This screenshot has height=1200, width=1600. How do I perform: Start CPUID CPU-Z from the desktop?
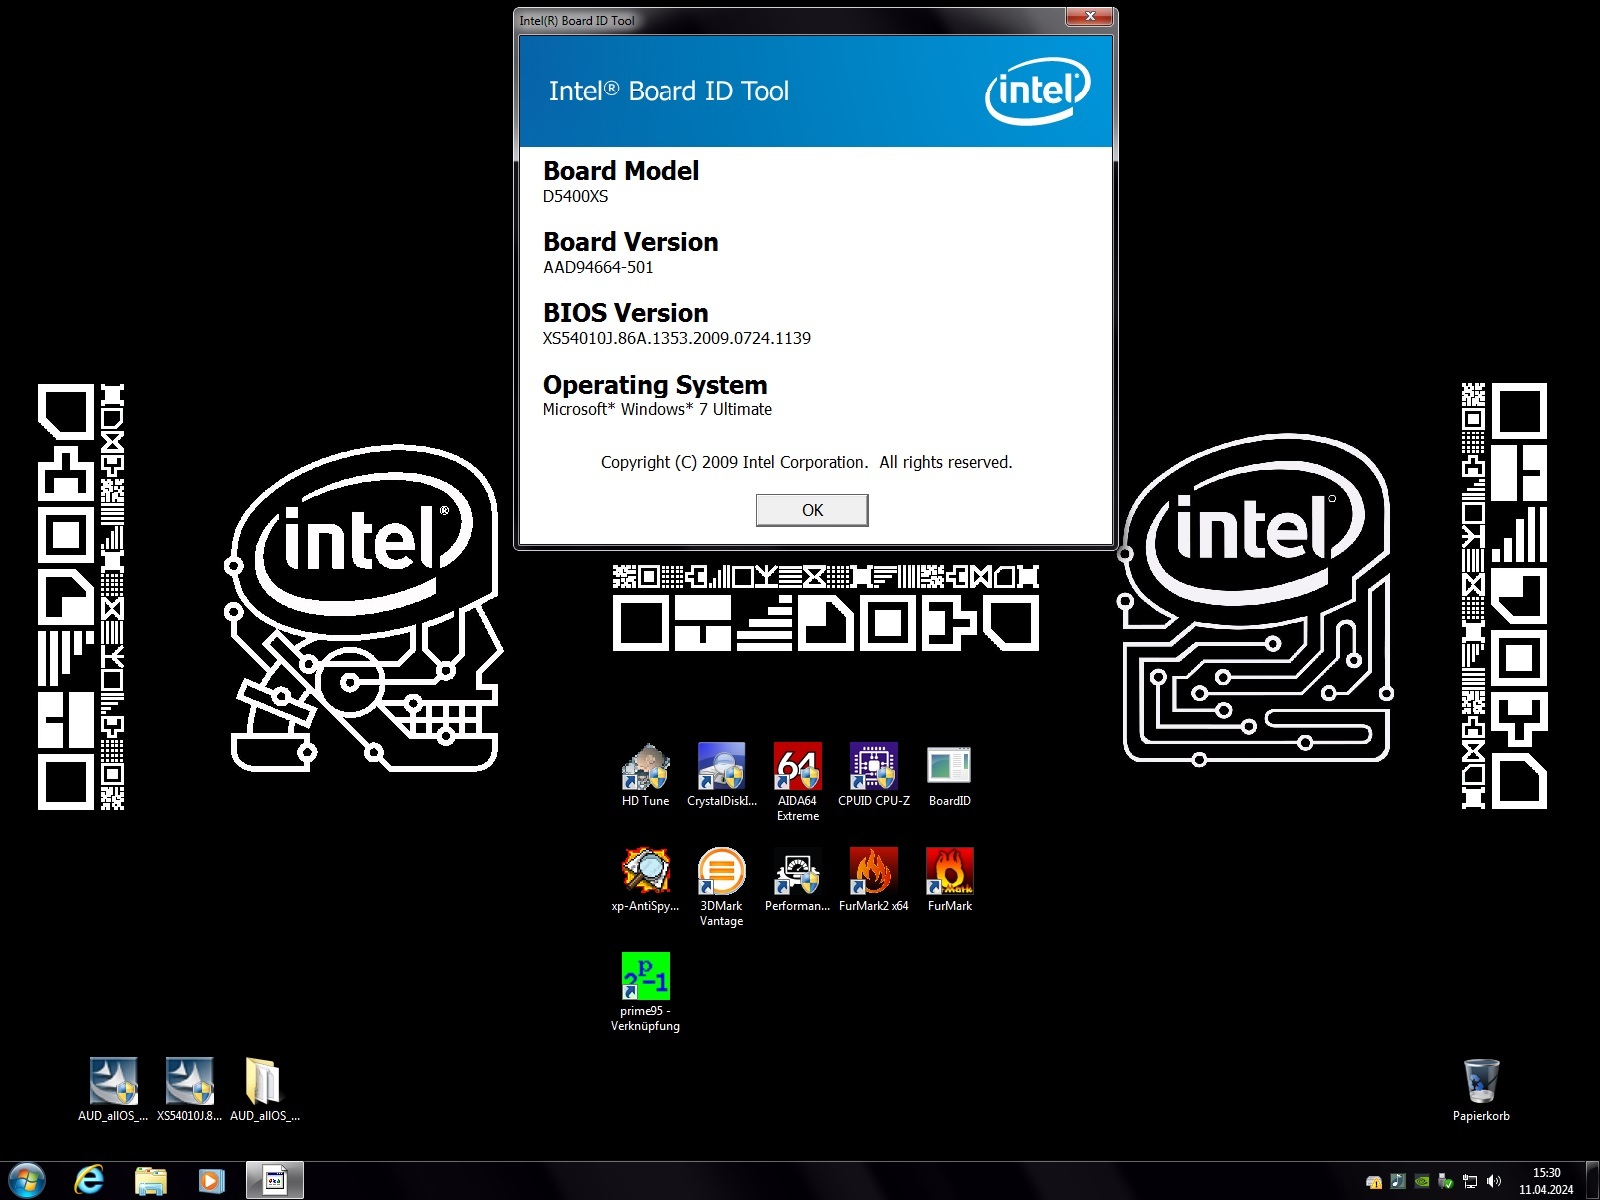coord(873,768)
